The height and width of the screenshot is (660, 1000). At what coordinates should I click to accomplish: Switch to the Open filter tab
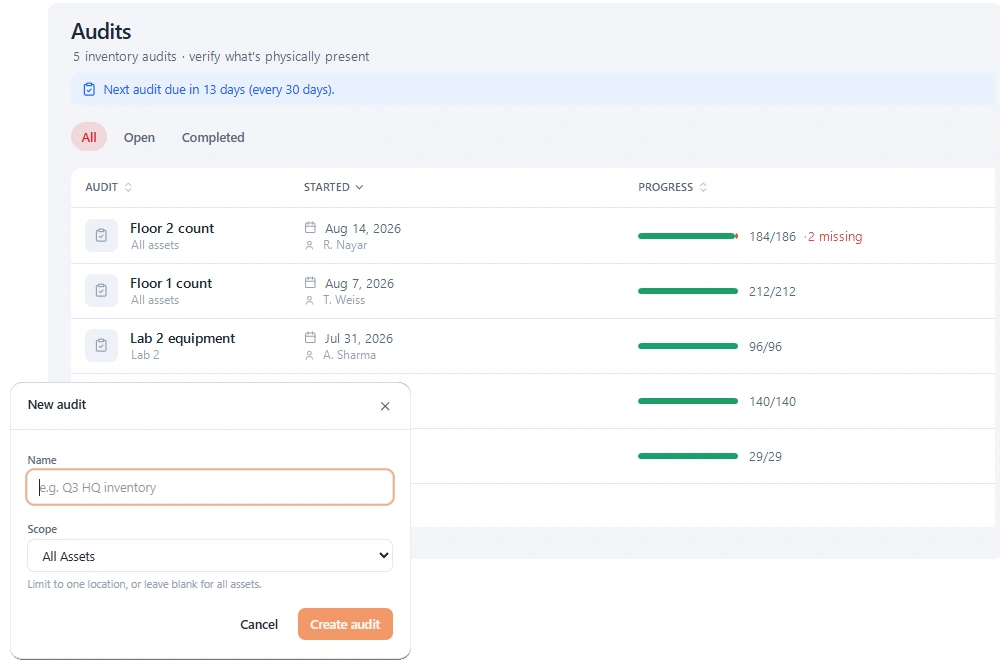139,137
